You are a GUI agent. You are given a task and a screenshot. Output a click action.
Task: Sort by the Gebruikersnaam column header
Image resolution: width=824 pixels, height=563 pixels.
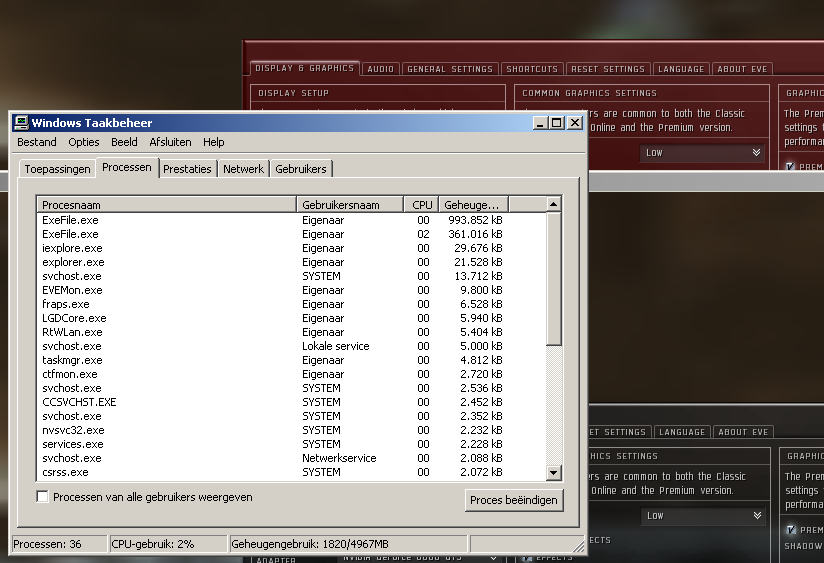350,204
